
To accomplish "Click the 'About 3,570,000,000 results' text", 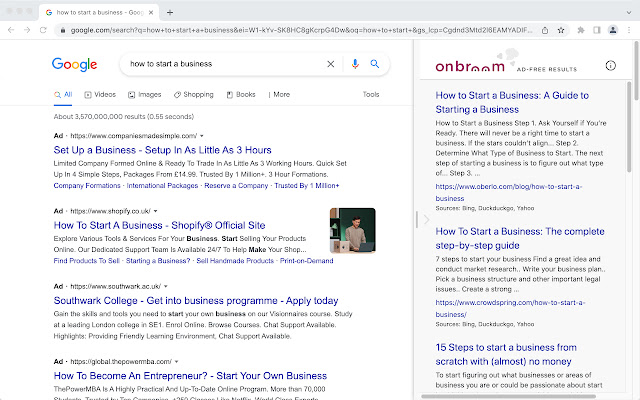I will click(123, 117).
